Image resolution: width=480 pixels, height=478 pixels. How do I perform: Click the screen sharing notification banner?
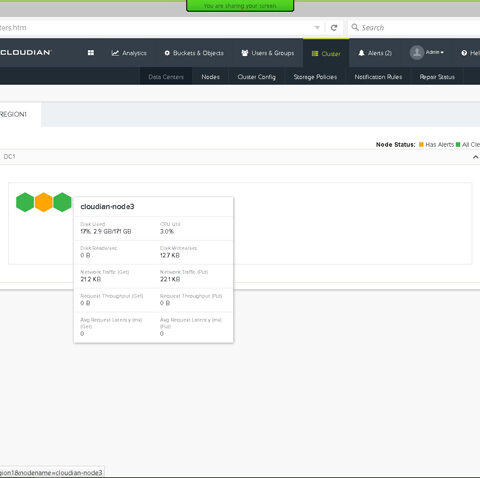click(240, 6)
